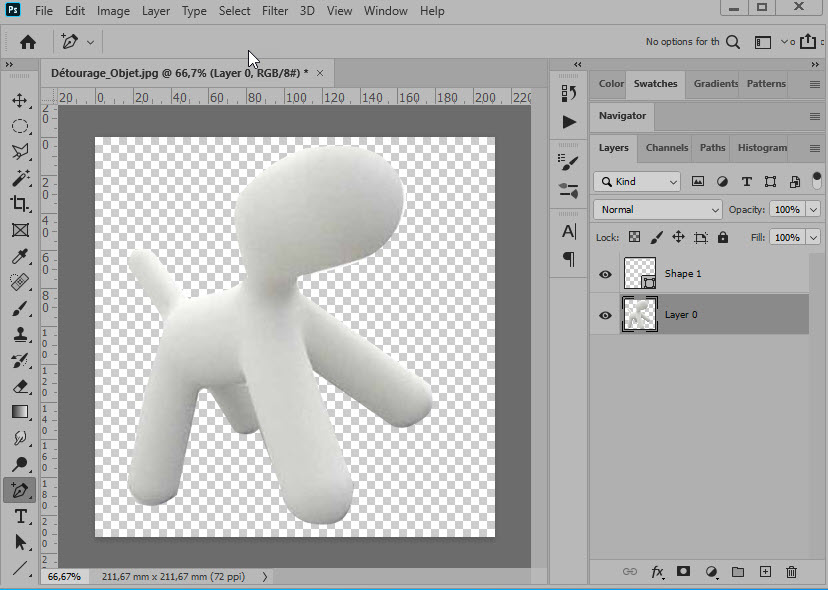The height and width of the screenshot is (590, 828).
Task: Close the Détourage_Objet.jpg document tab
Action: (x=320, y=73)
